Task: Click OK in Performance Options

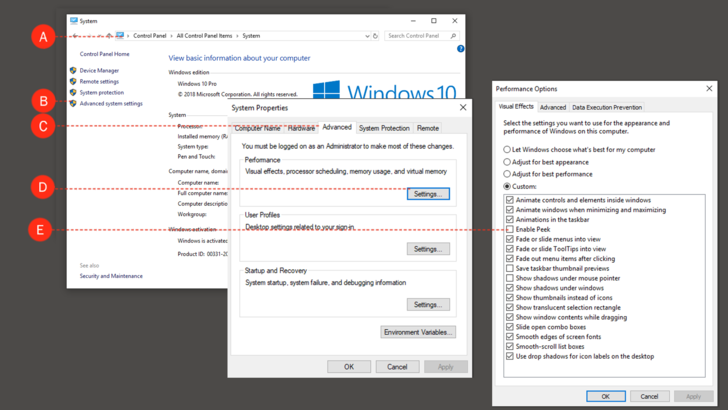Action: click(x=606, y=397)
